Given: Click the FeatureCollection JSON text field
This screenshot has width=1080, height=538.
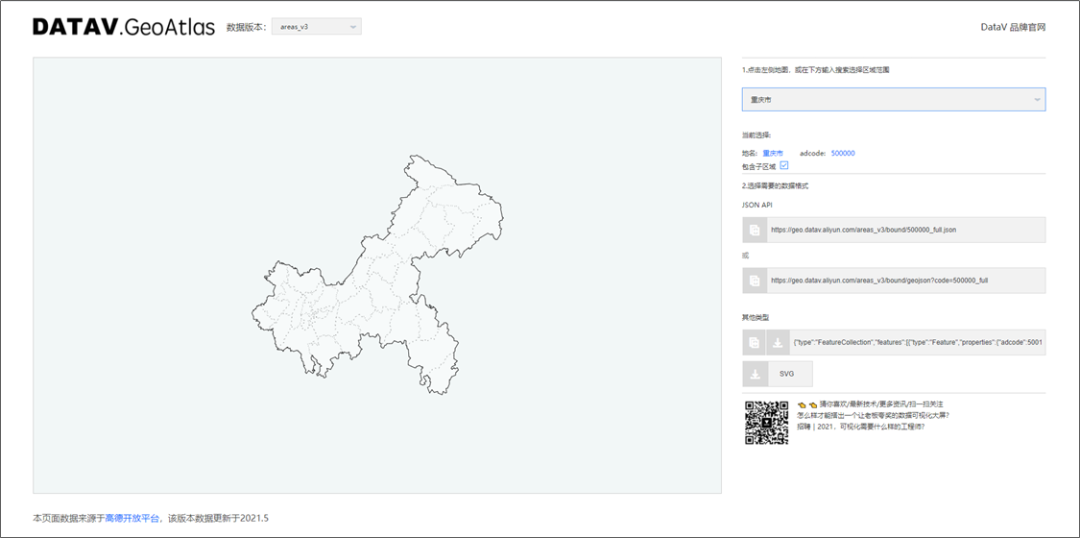Looking at the screenshot, I should point(918,342).
